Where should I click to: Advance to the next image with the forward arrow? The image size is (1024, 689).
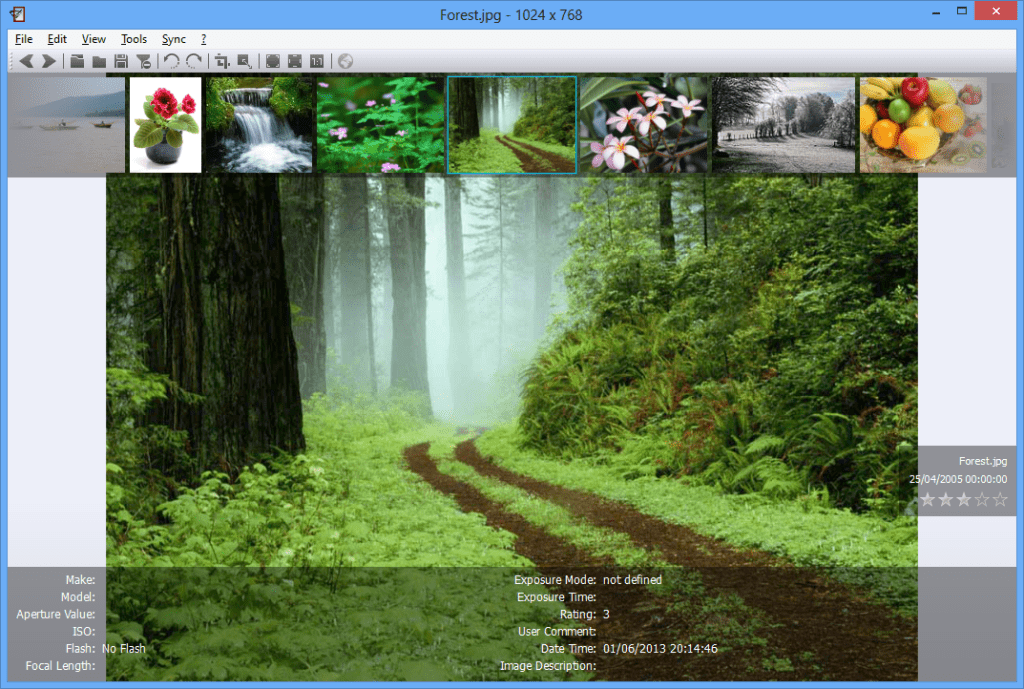coord(46,61)
